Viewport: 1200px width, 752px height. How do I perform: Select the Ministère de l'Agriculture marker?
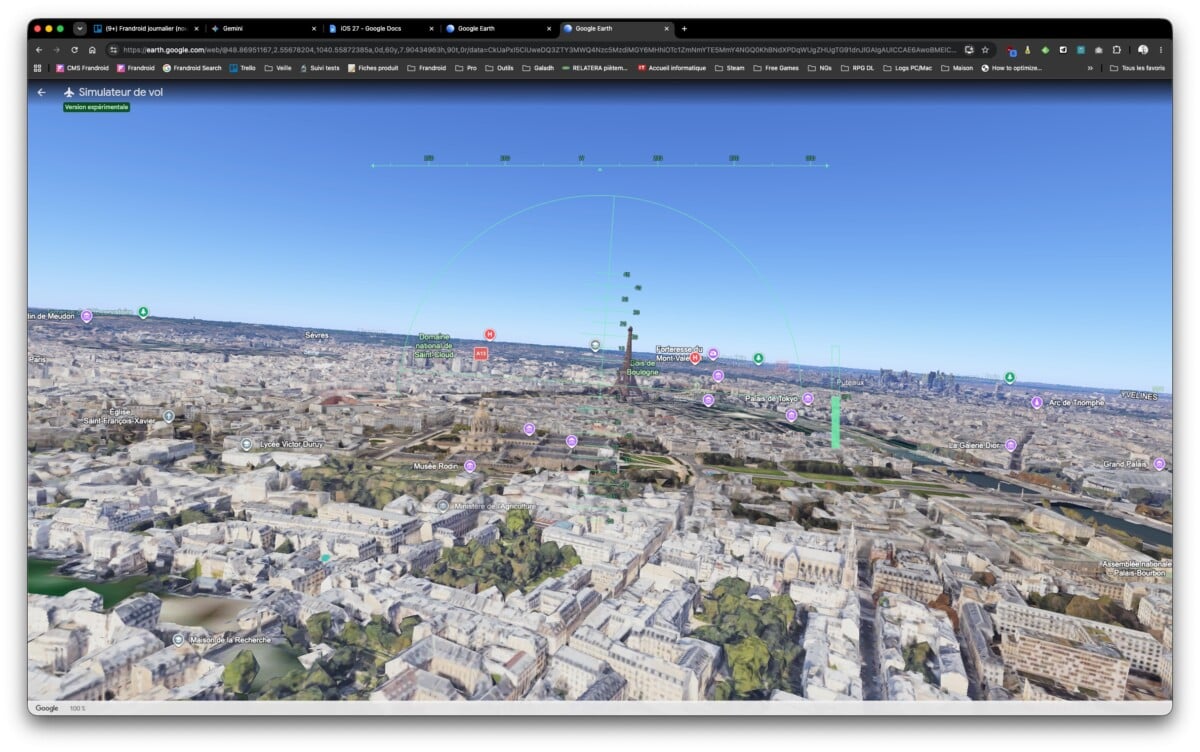tap(442, 507)
